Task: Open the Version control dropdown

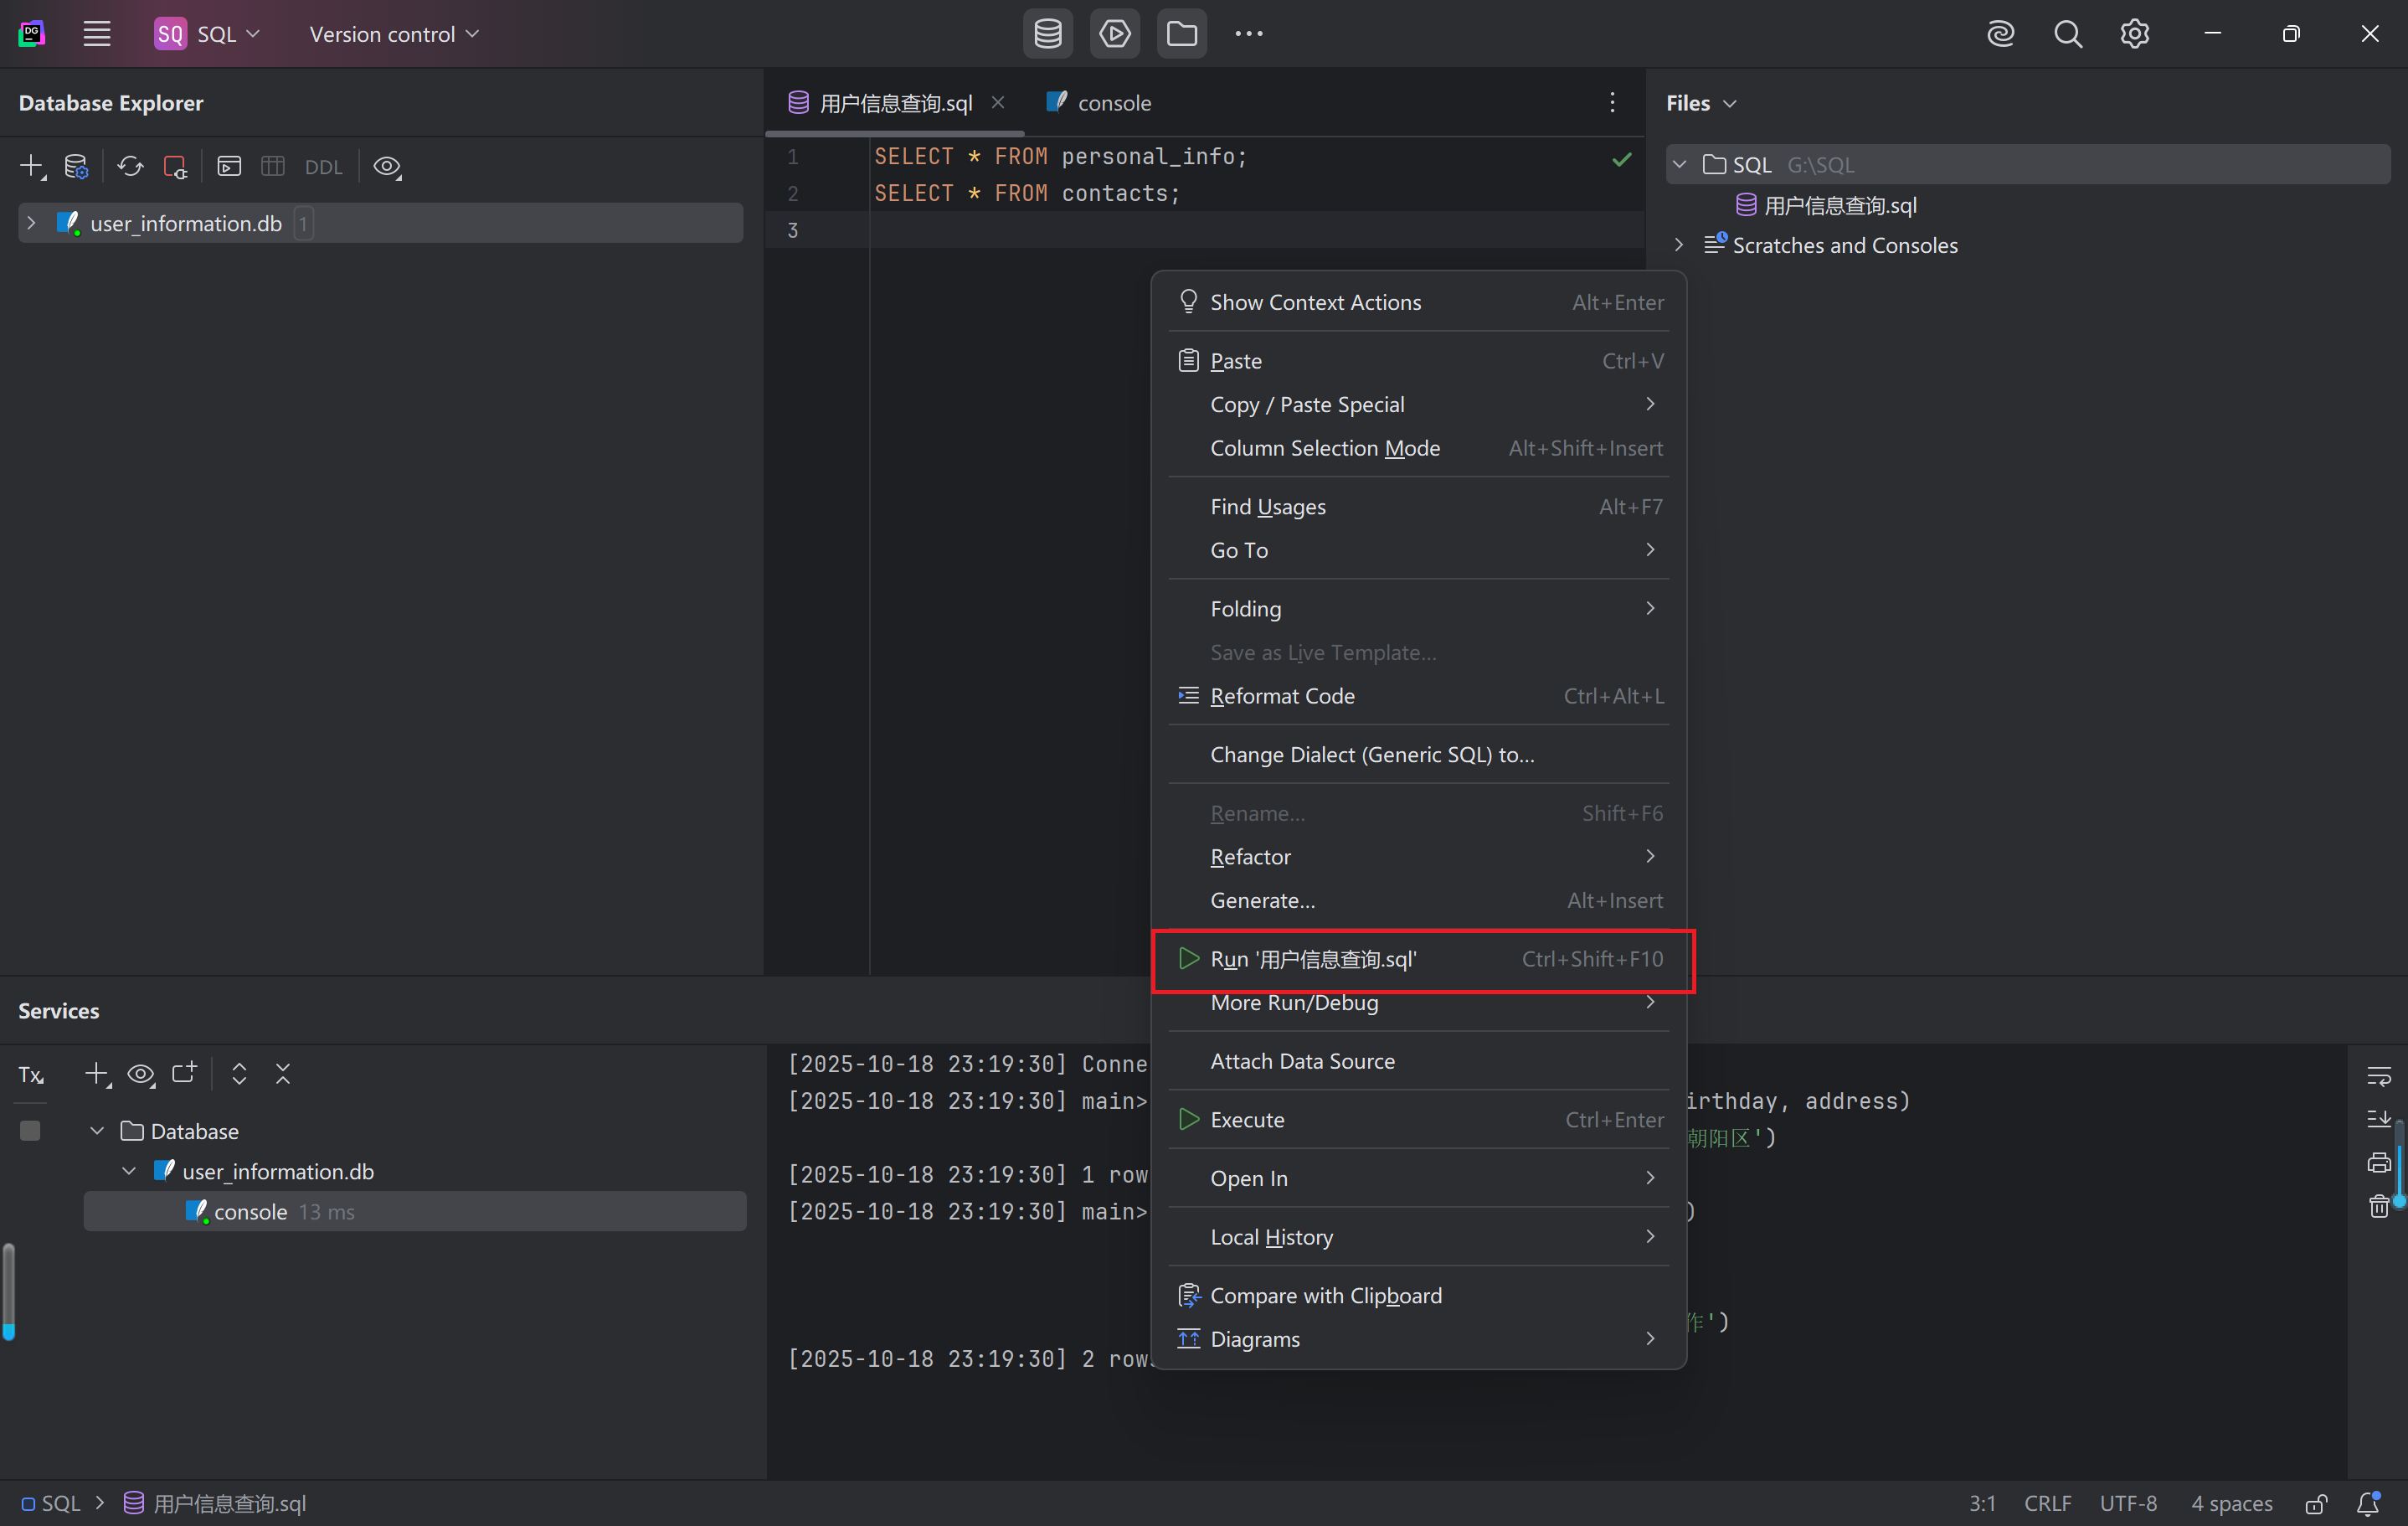Action: tap(394, 34)
